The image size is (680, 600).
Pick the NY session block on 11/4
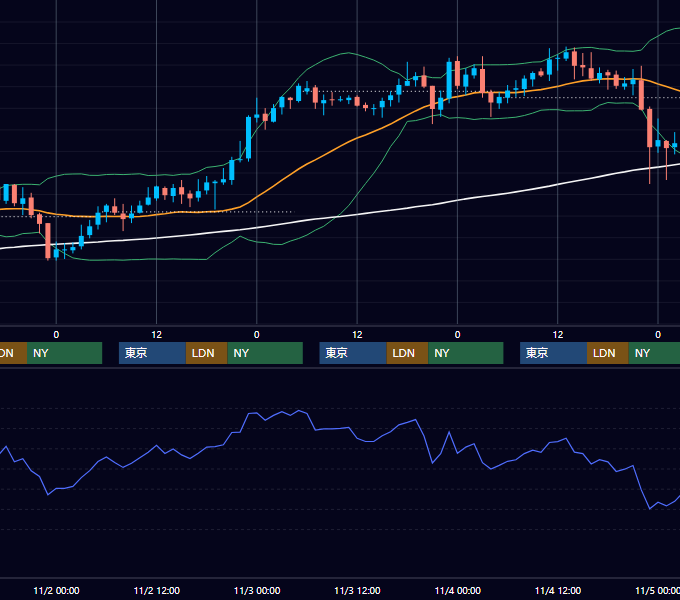pos(654,353)
